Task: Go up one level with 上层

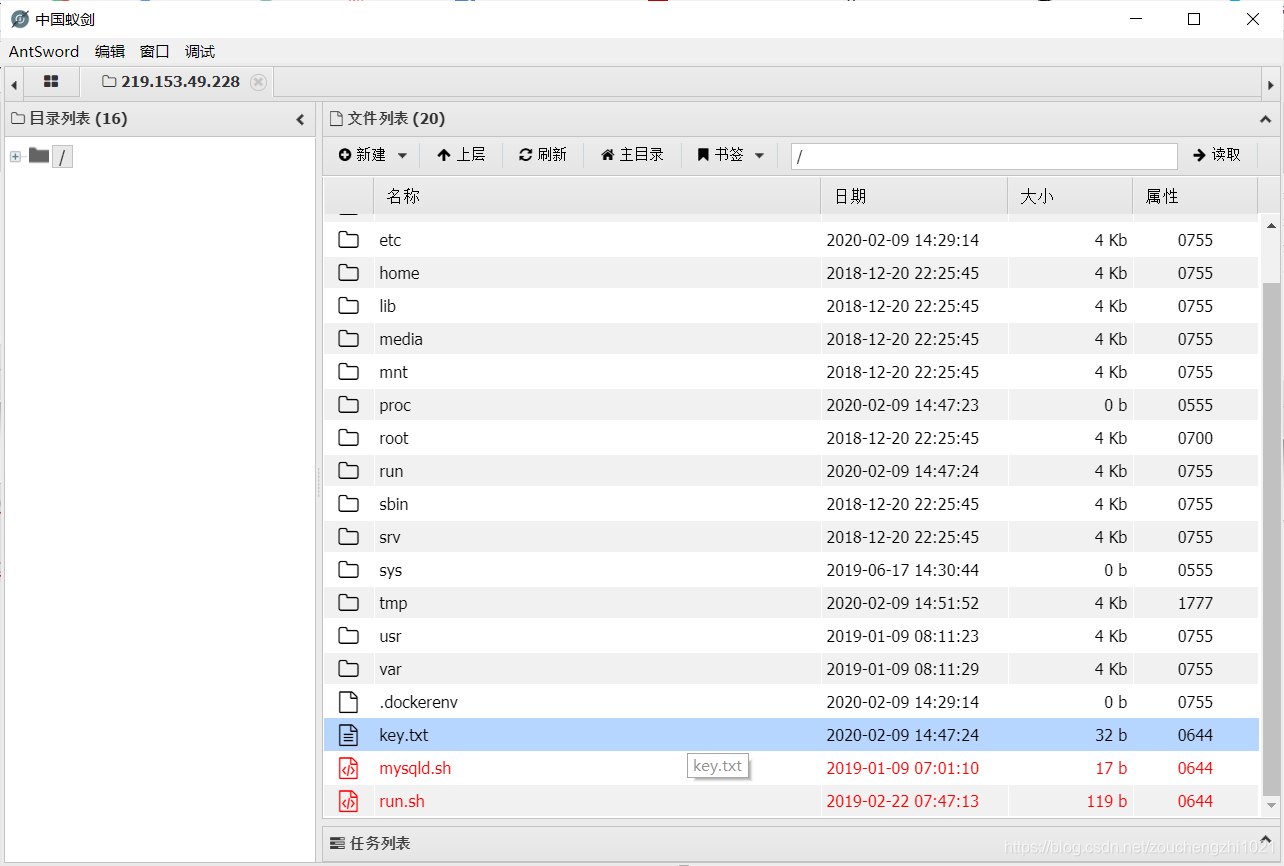Action: point(461,155)
